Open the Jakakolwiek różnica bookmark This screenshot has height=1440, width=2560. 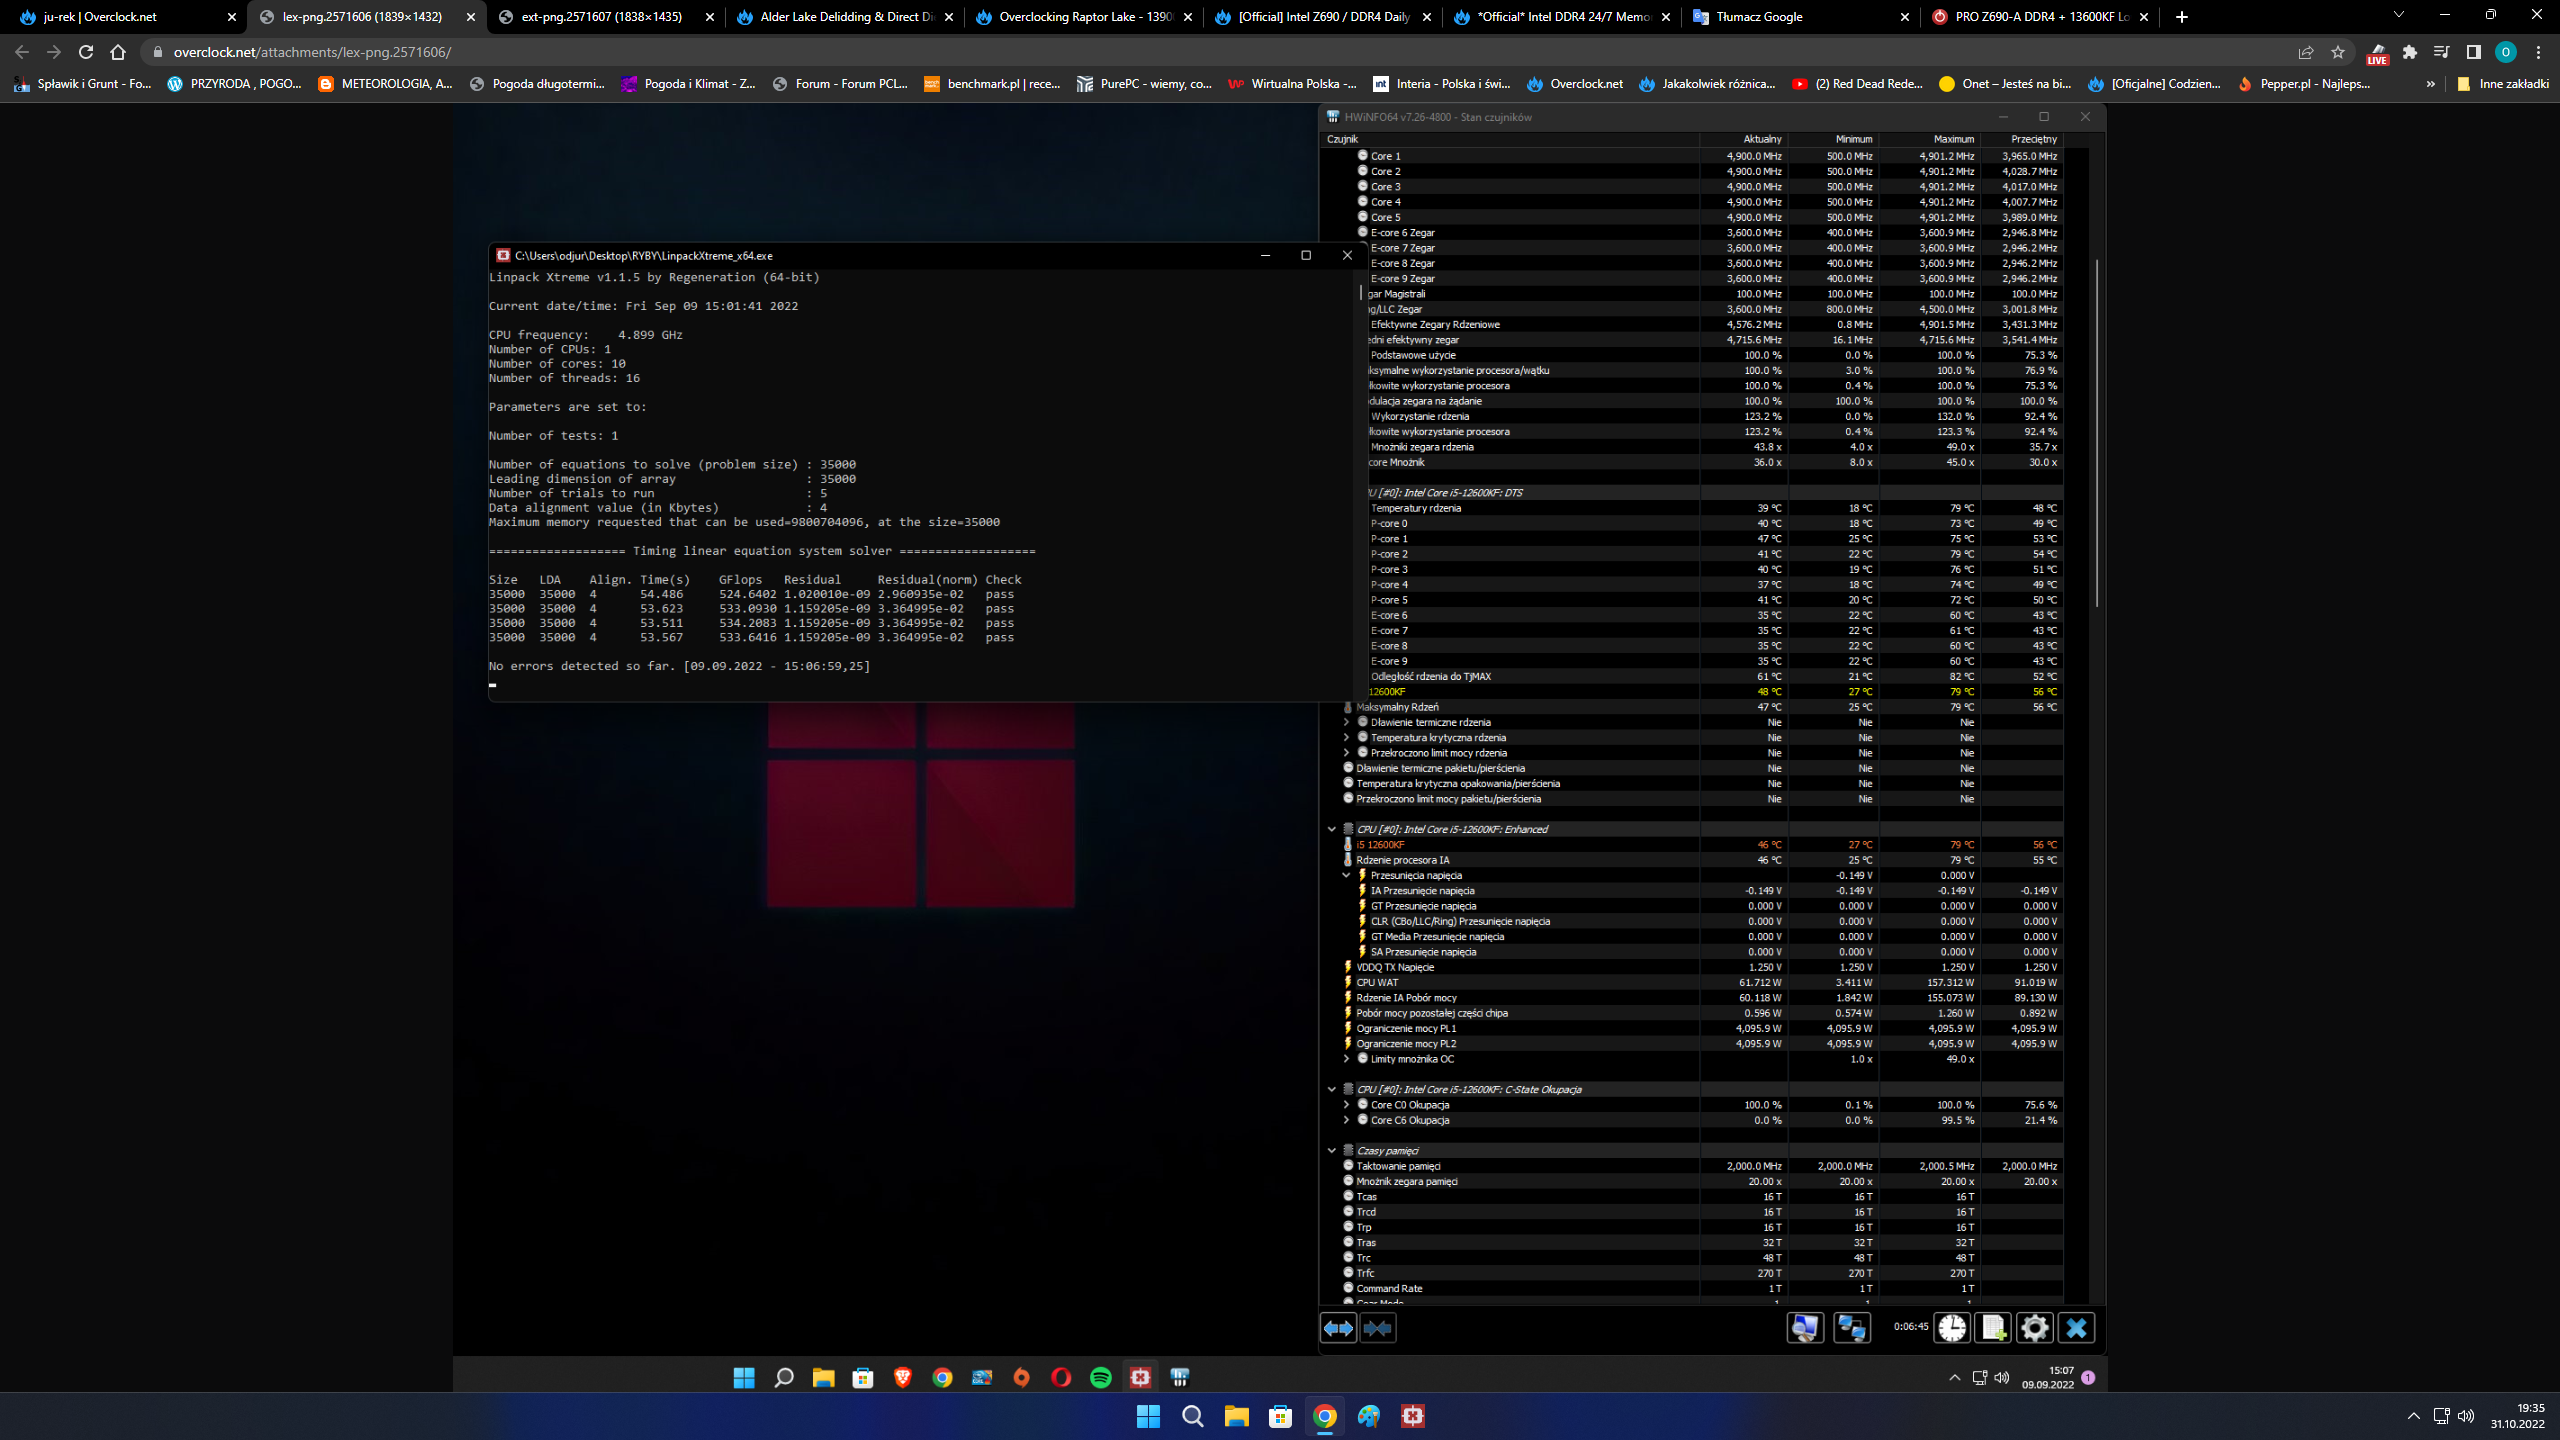tap(1708, 84)
